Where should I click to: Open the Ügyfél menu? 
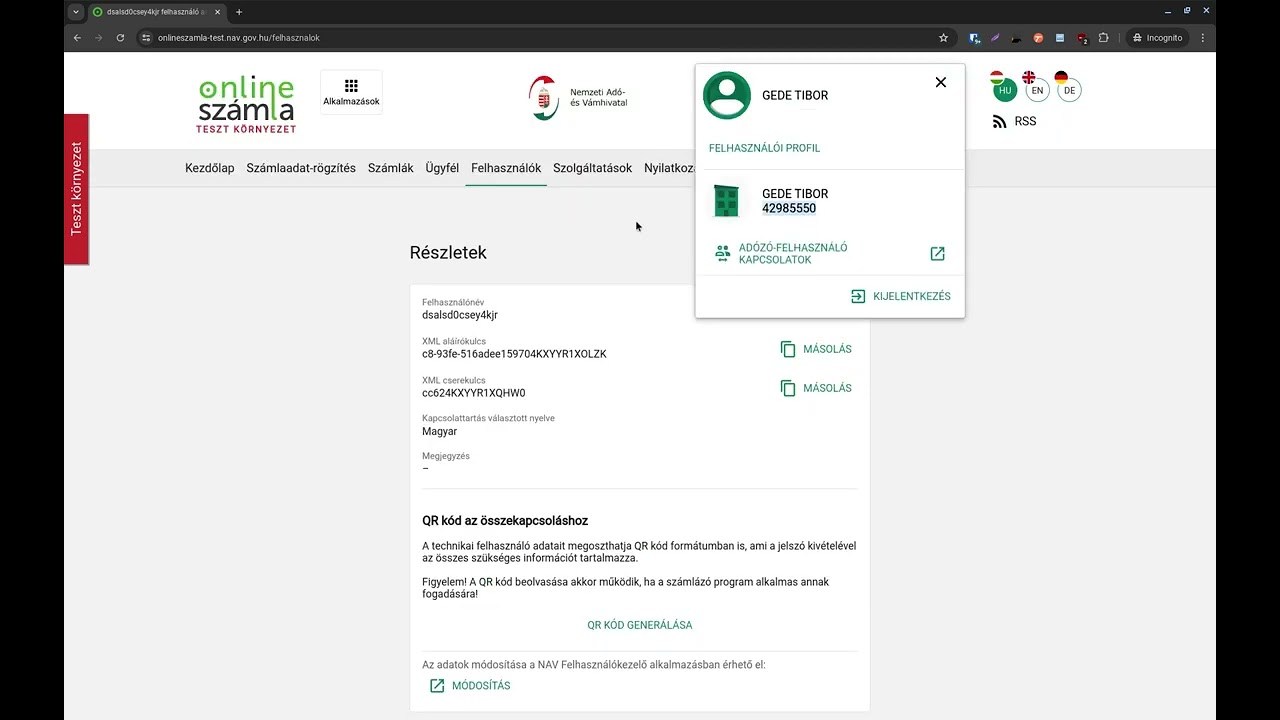pyautogui.click(x=442, y=168)
